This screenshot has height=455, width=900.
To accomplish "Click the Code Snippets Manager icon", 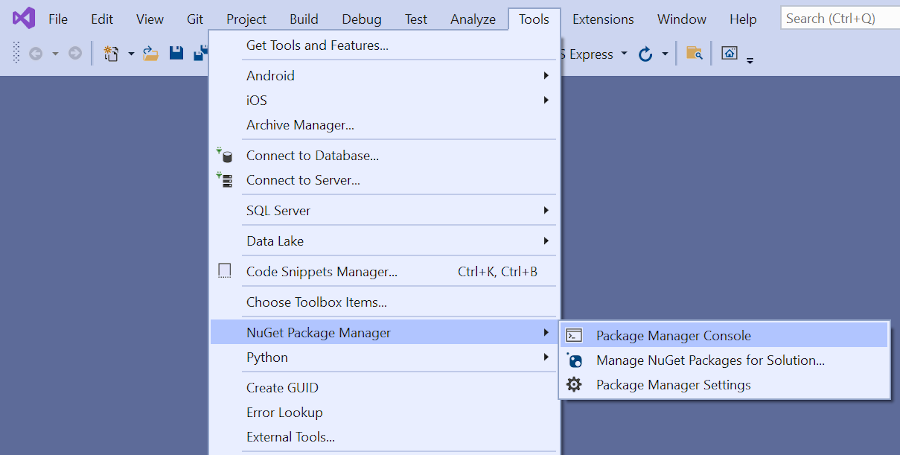I will pos(224,271).
